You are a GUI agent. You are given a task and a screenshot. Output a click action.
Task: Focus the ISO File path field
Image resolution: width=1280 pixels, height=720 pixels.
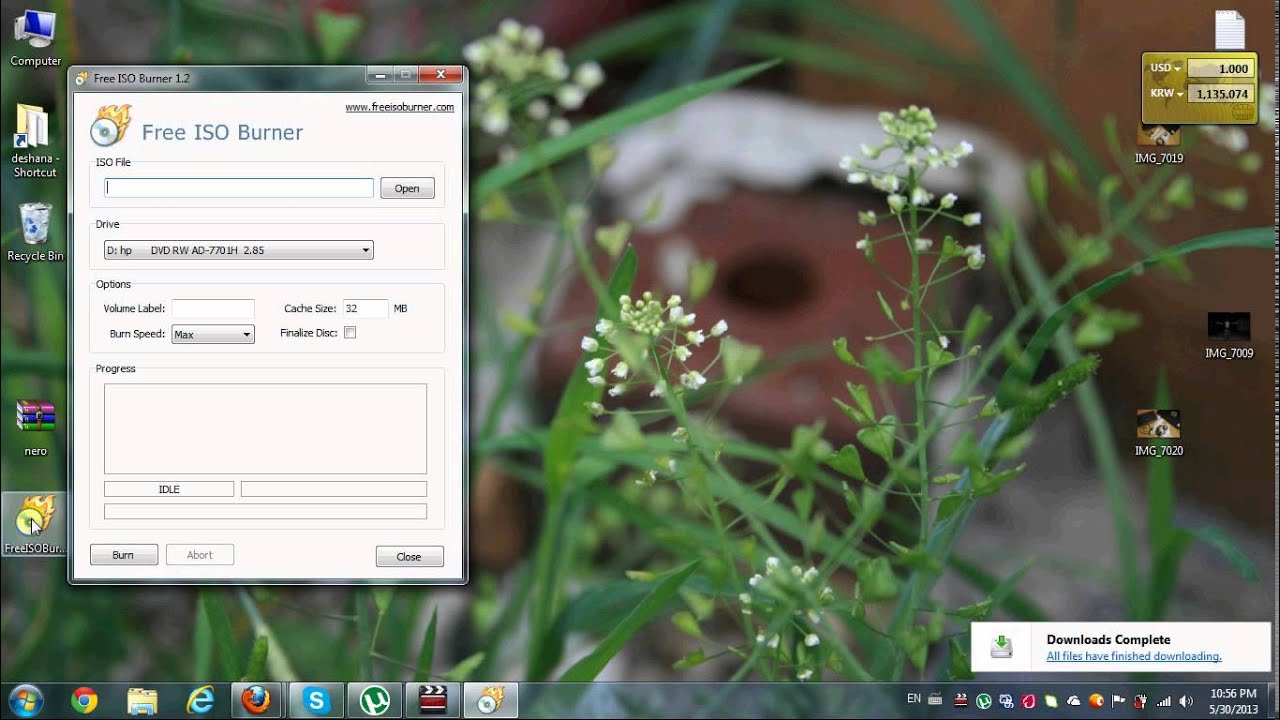239,188
